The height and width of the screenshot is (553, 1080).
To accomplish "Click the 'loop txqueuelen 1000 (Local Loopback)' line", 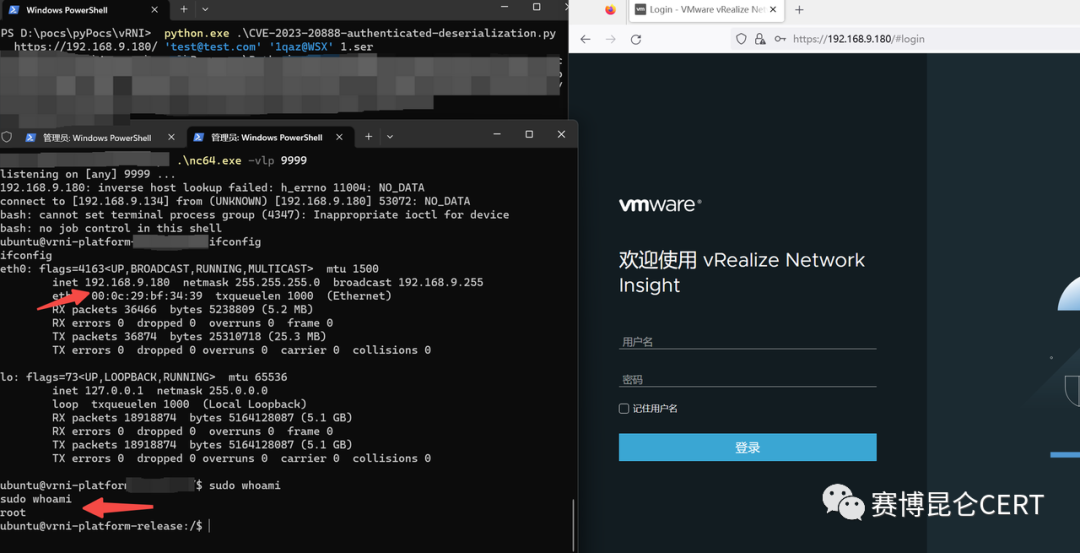I will click(x=179, y=404).
